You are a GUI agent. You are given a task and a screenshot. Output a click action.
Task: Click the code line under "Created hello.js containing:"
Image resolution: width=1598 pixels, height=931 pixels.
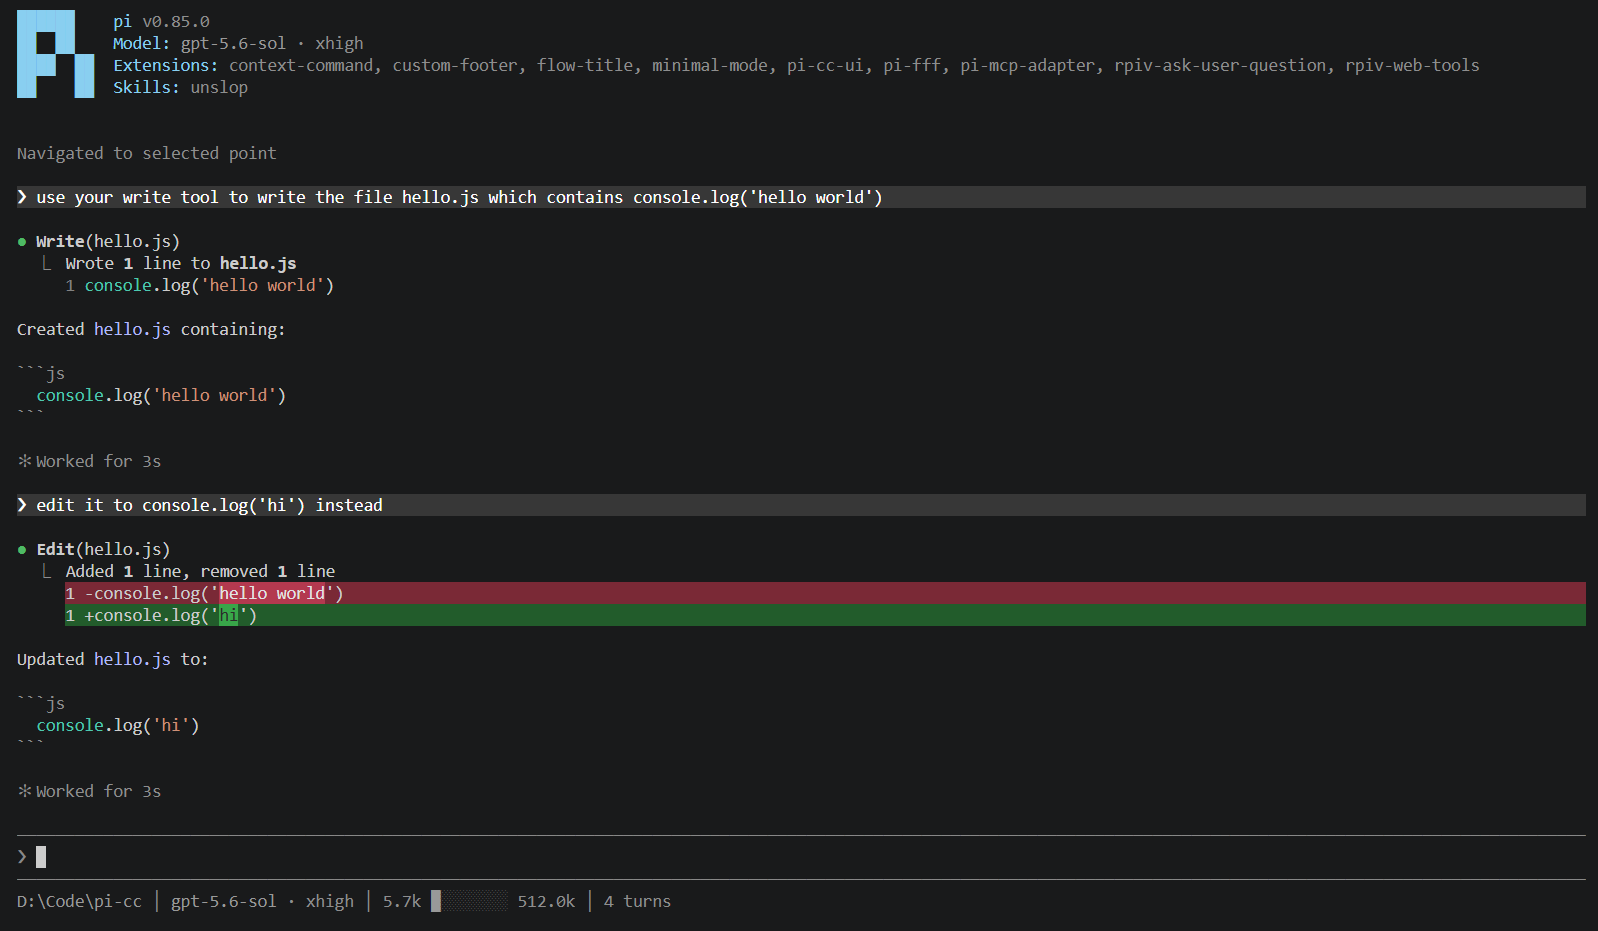[x=161, y=395]
